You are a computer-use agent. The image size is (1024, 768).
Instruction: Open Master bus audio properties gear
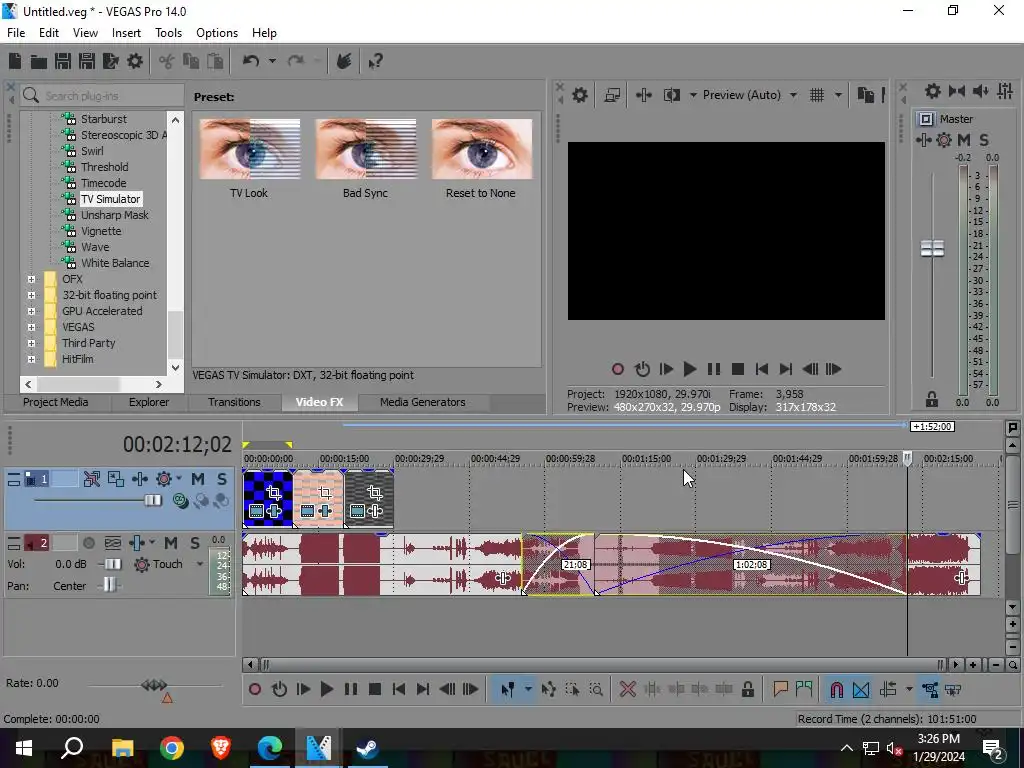pyautogui.click(x=933, y=91)
